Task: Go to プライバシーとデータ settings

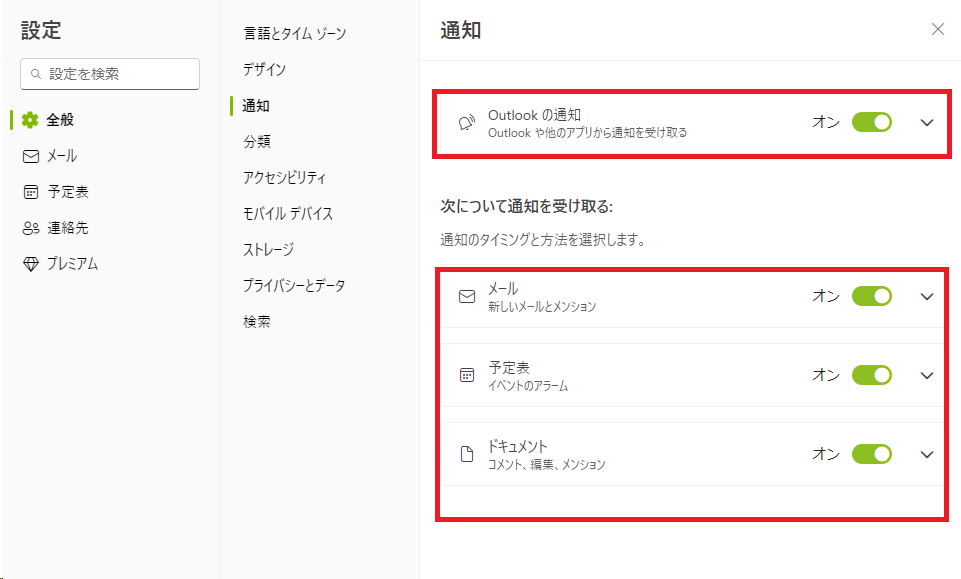Action: [293, 285]
